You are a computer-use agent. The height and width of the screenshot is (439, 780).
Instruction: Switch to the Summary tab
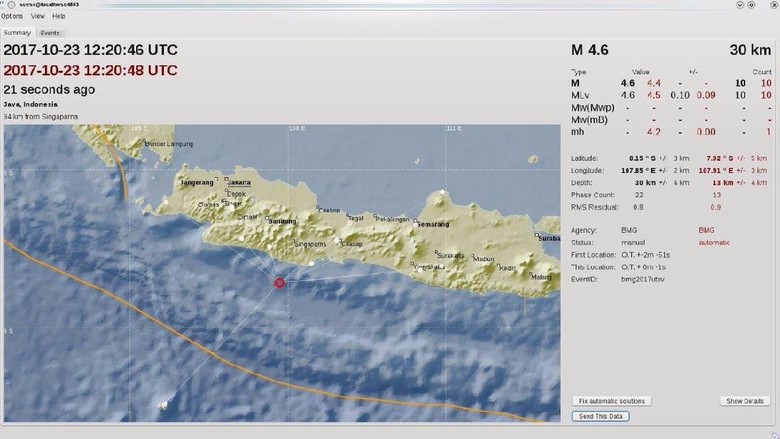point(17,33)
